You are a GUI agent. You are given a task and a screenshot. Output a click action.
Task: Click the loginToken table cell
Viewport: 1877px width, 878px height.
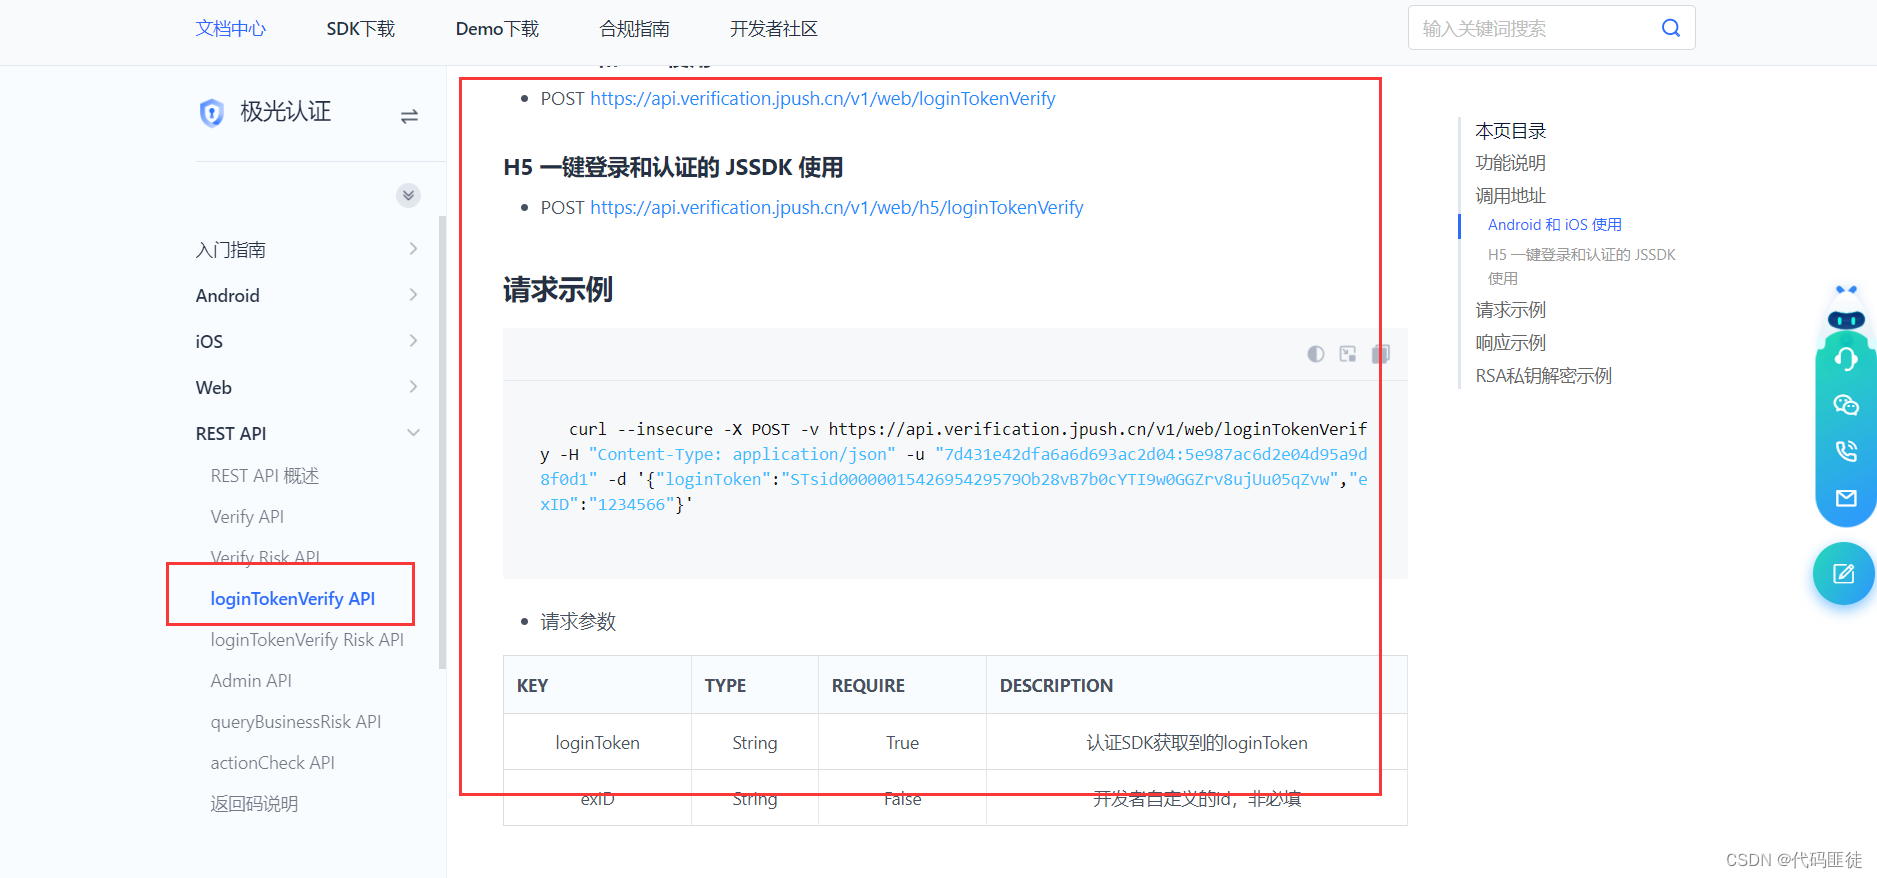click(598, 742)
